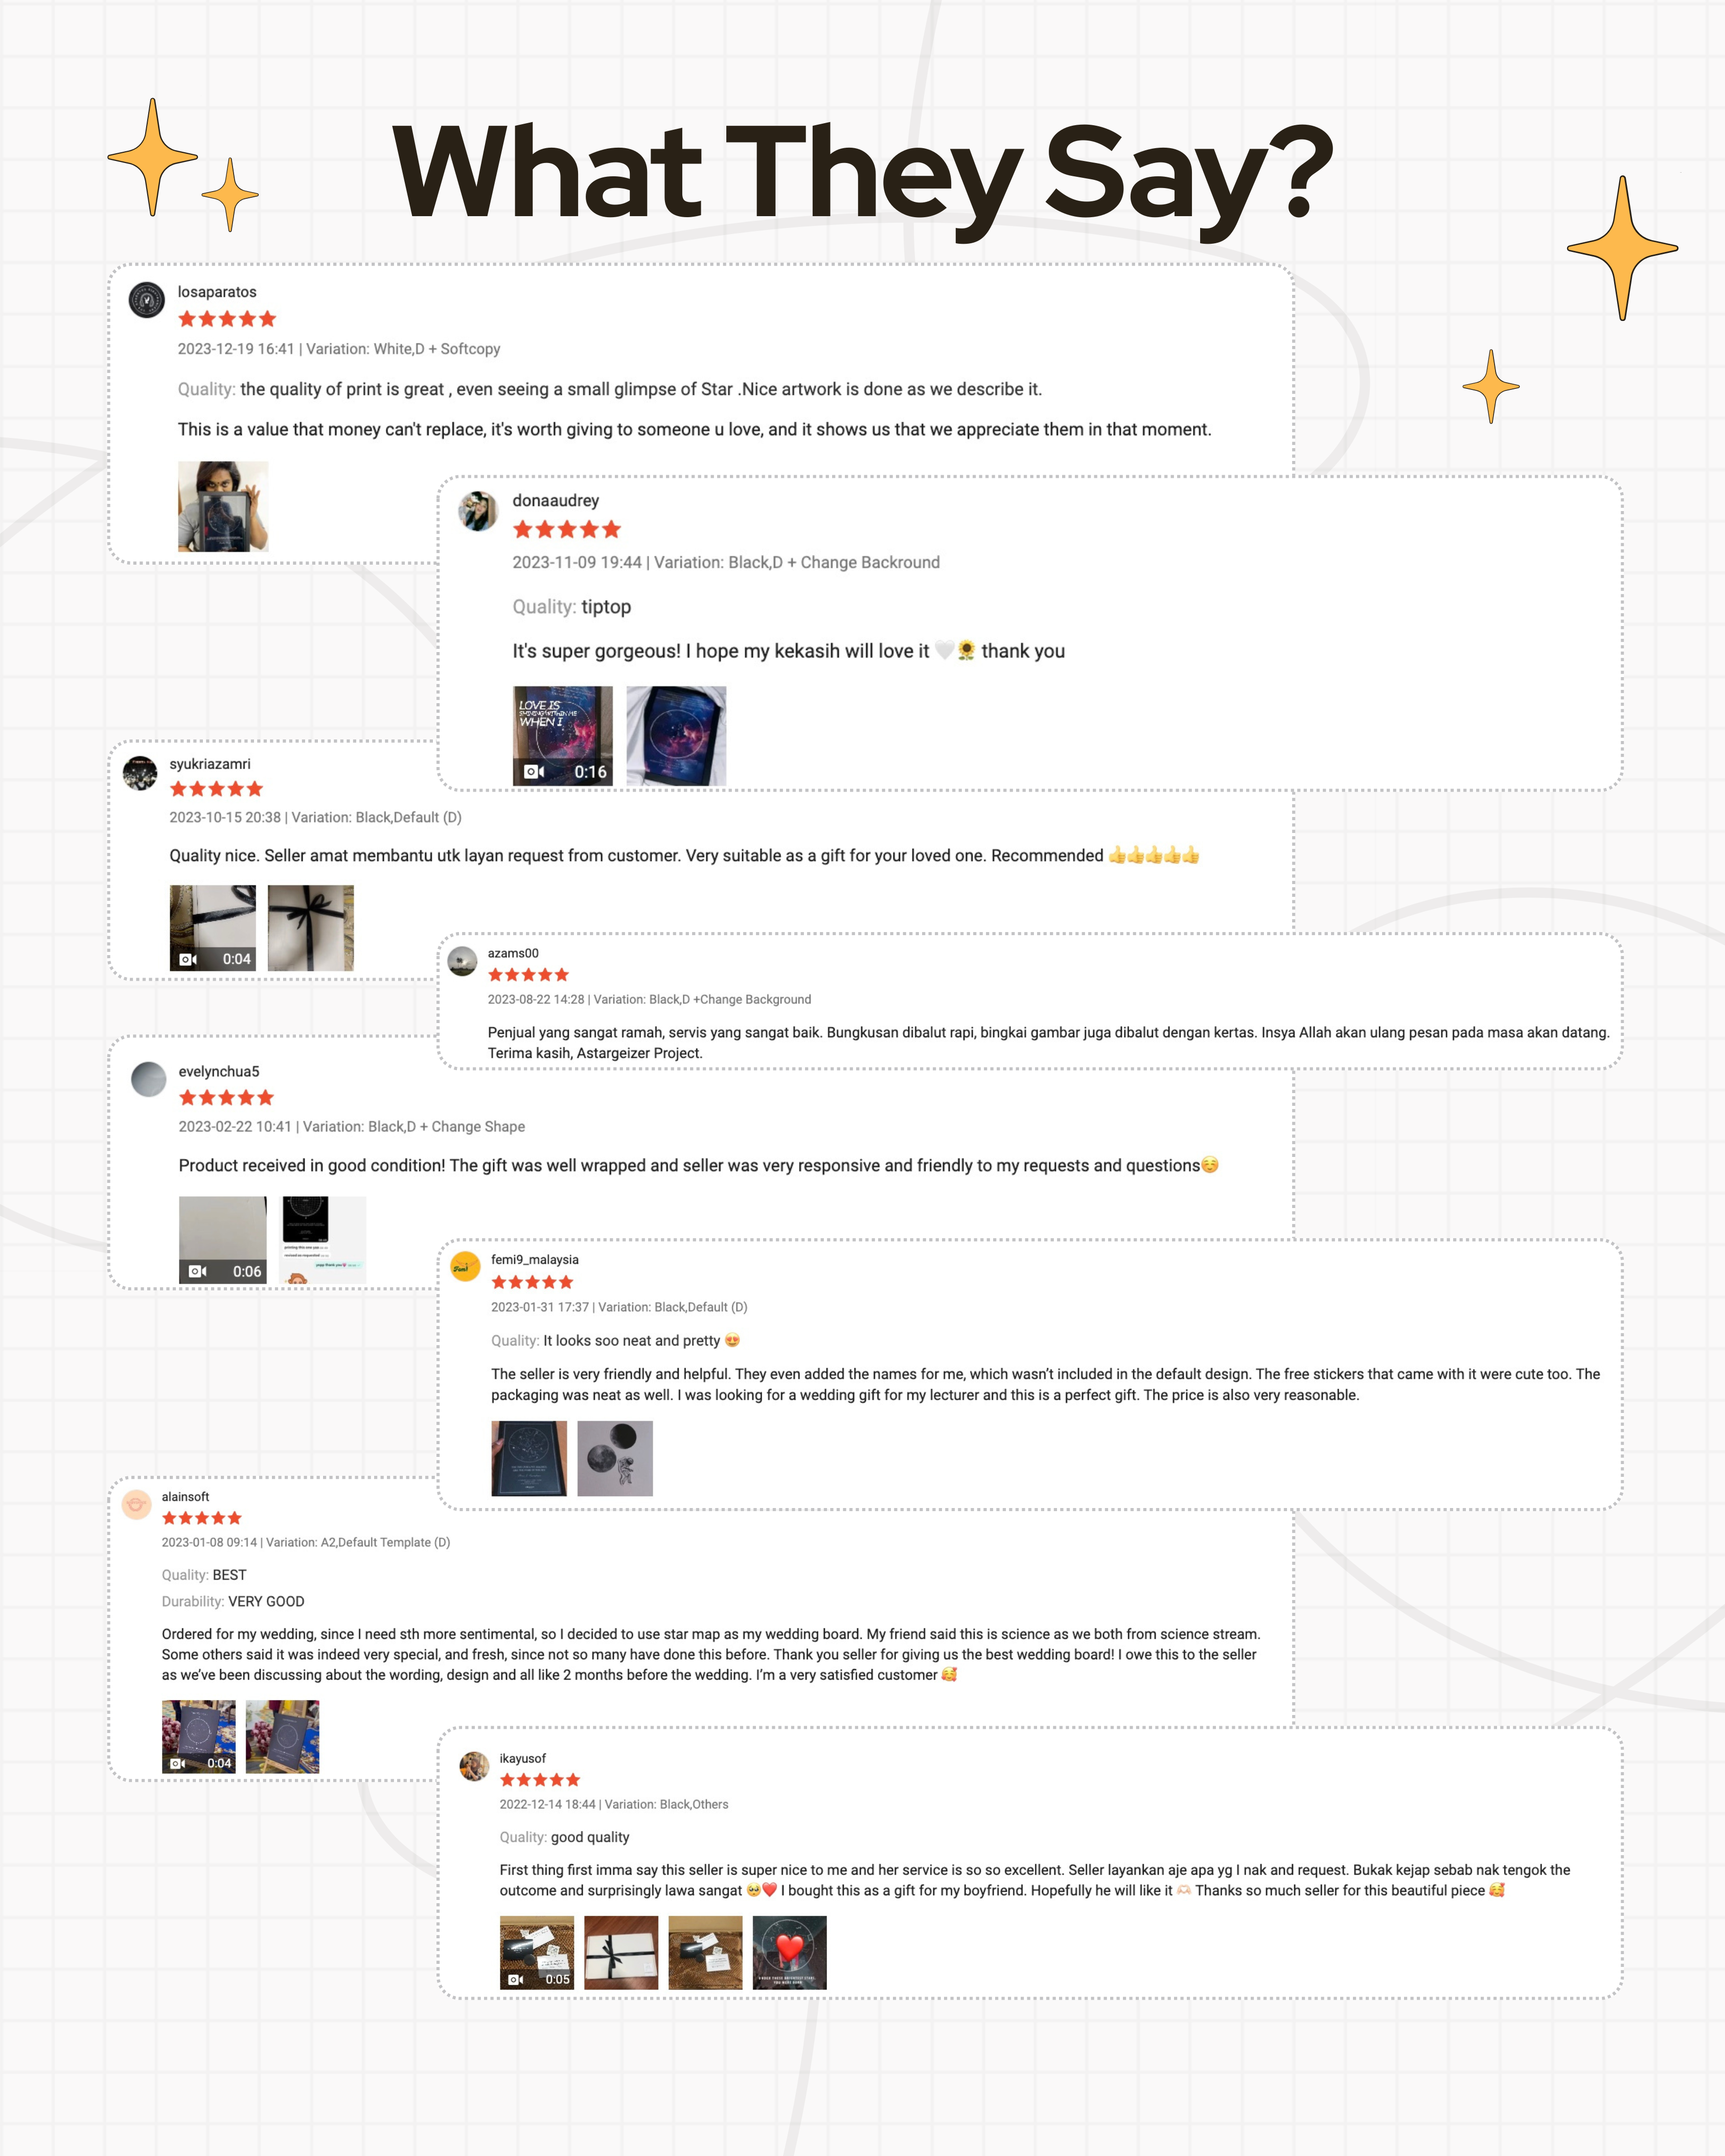Screen dimensions: 1725x2156
Task: Click femi9_malaysia yellow avatar
Action: [465, 1267]
